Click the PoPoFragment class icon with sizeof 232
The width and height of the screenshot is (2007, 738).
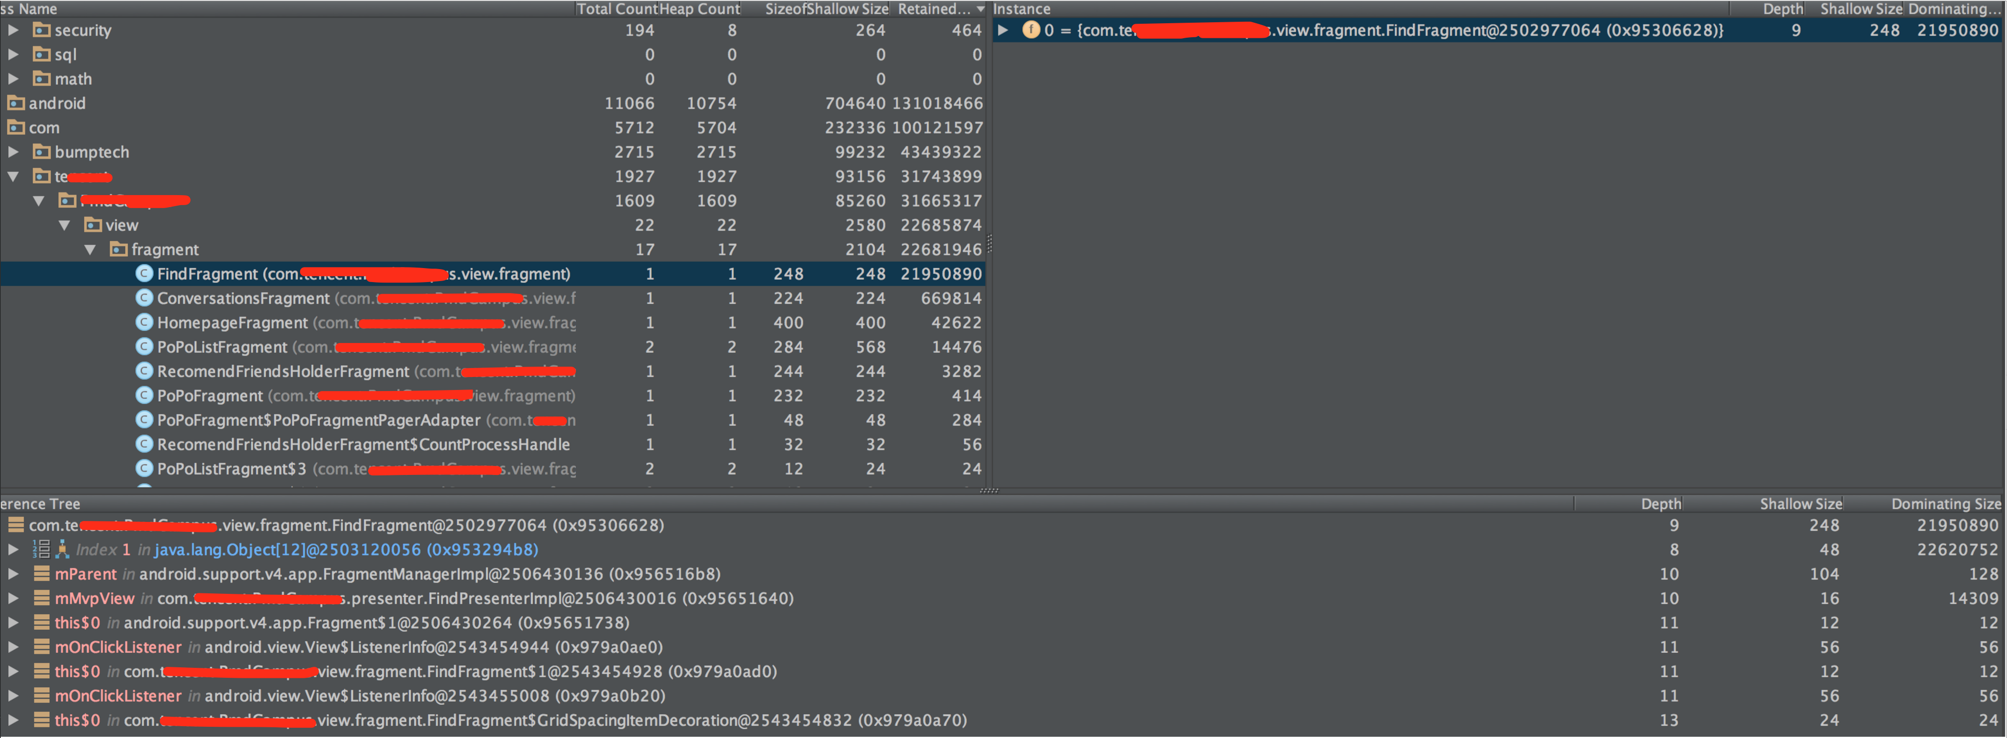144,395
